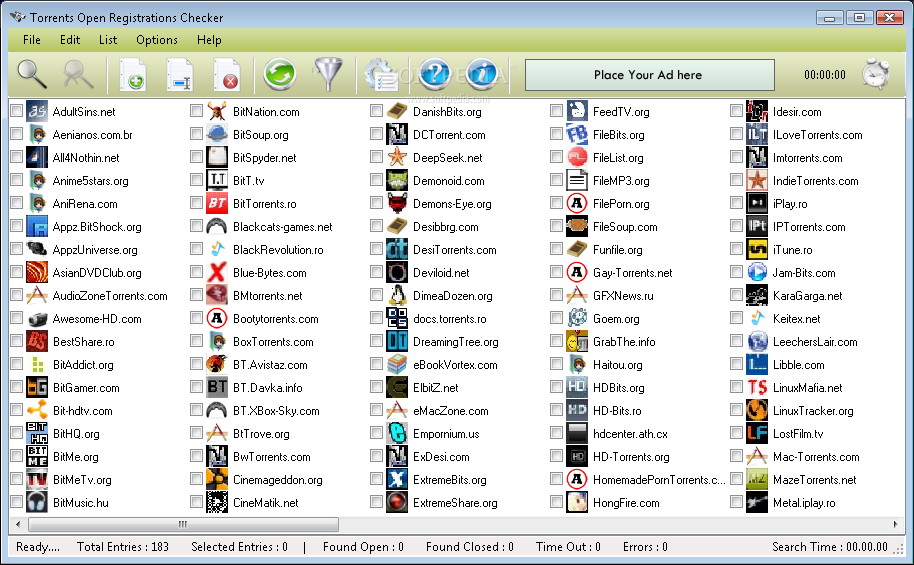Open the List menu
The height and width of the screenshot is (565, 914).
click(x=108, y=40)
